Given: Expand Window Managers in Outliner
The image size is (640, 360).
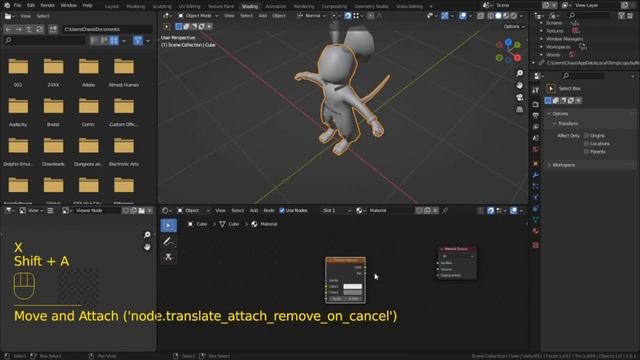Looking at the screenshot, I should click(541, 39).
